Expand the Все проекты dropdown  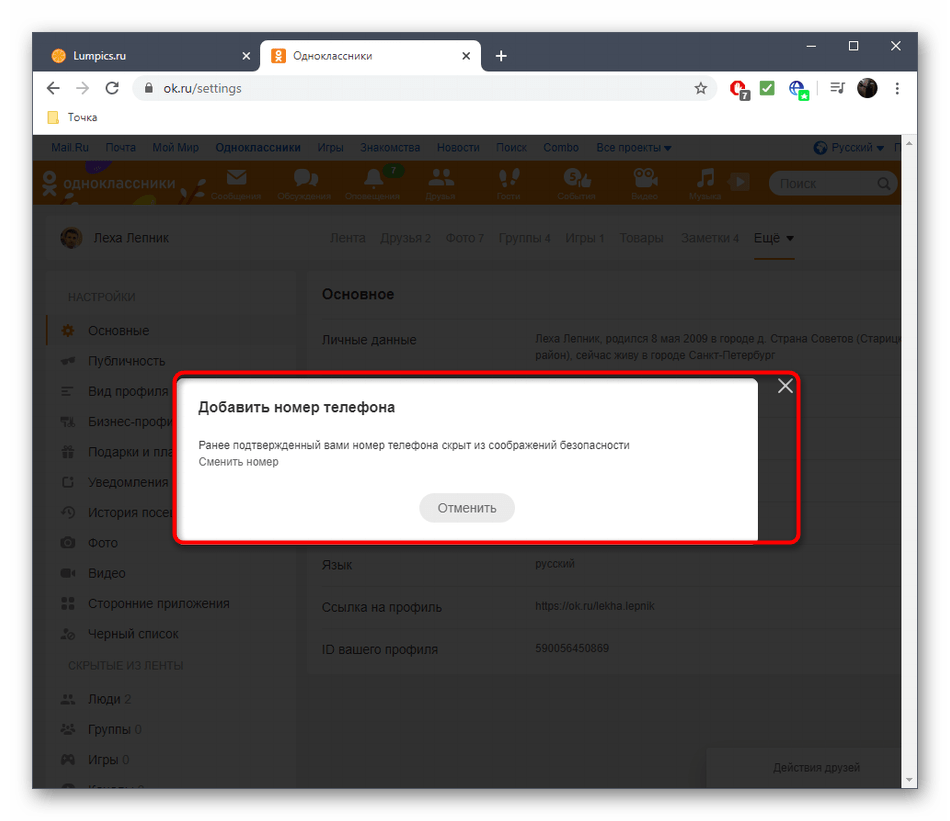633,147
